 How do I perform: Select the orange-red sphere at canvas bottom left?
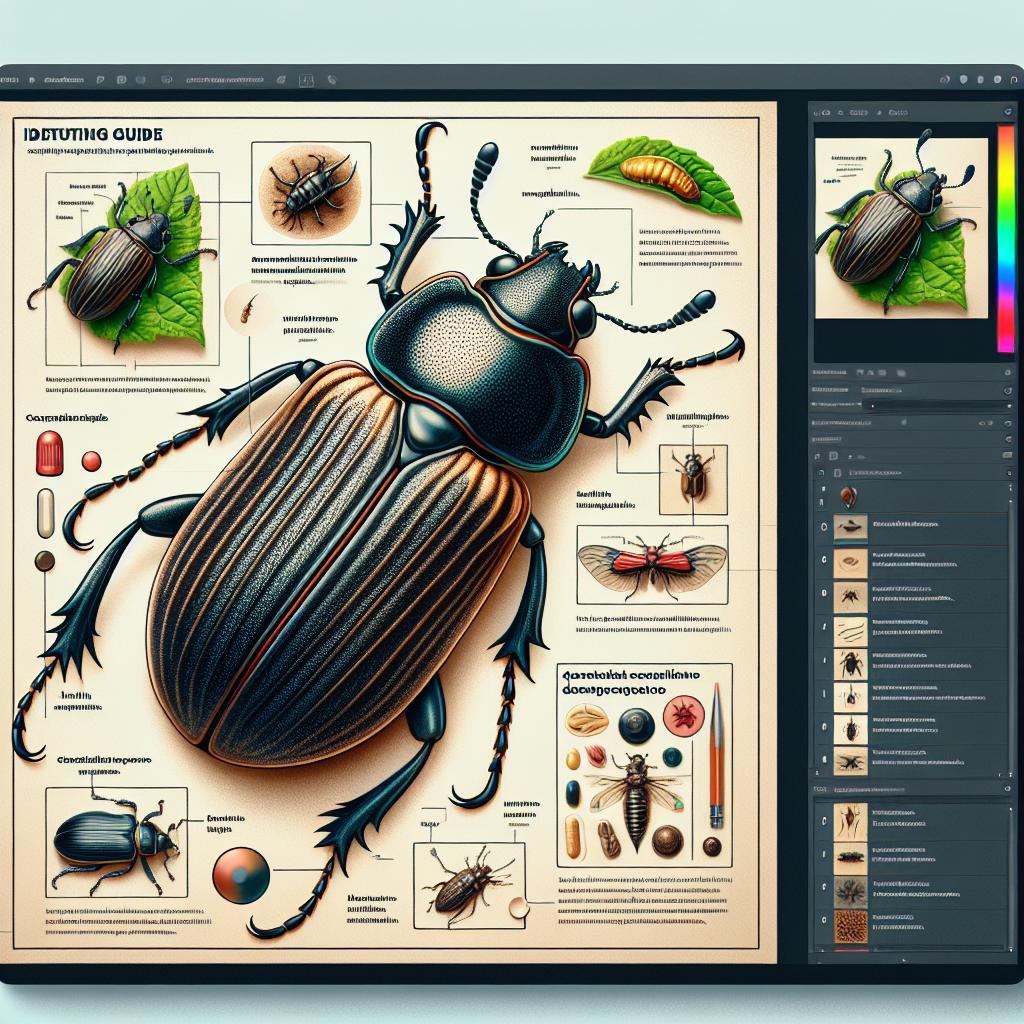[241, 875]
